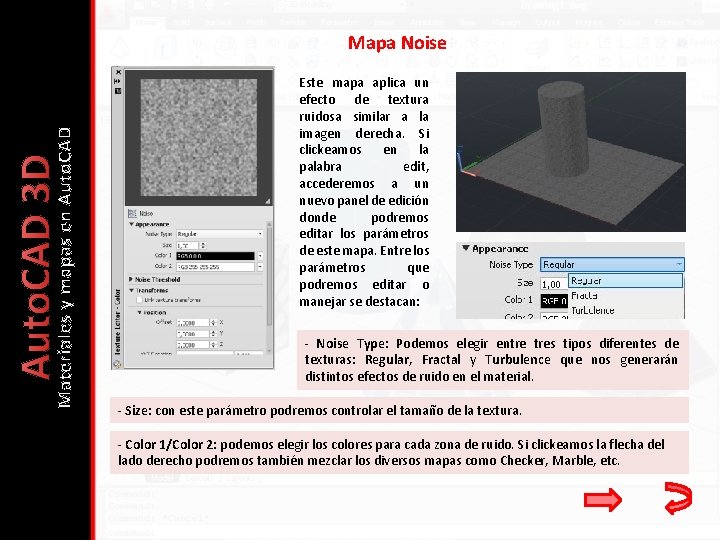
Task: Click the Mapa Noise slide title
Action: point(397,43)
